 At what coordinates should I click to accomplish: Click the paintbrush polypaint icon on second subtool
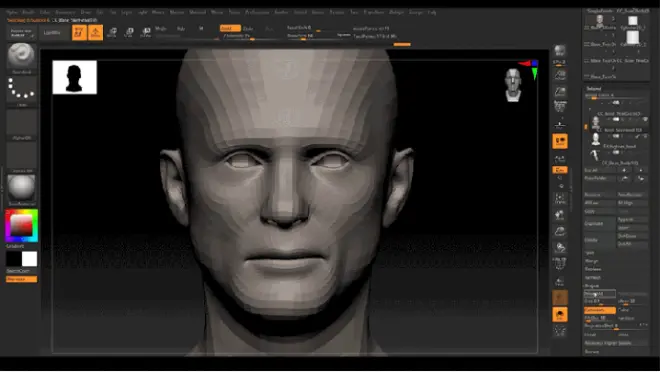coord(638,136)
